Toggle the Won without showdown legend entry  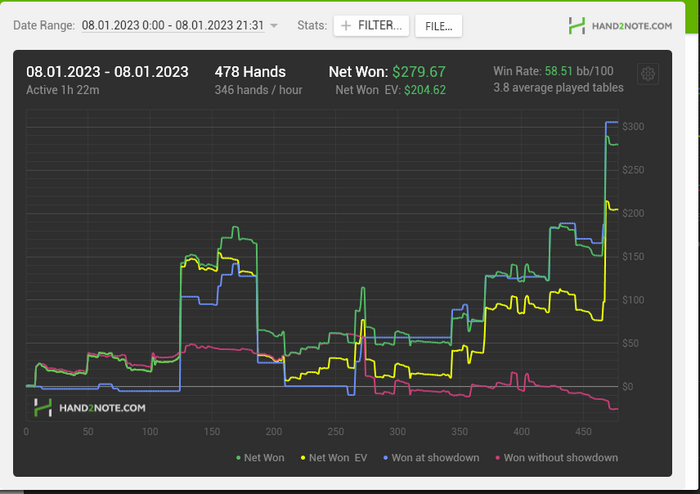tap(557, 457)
